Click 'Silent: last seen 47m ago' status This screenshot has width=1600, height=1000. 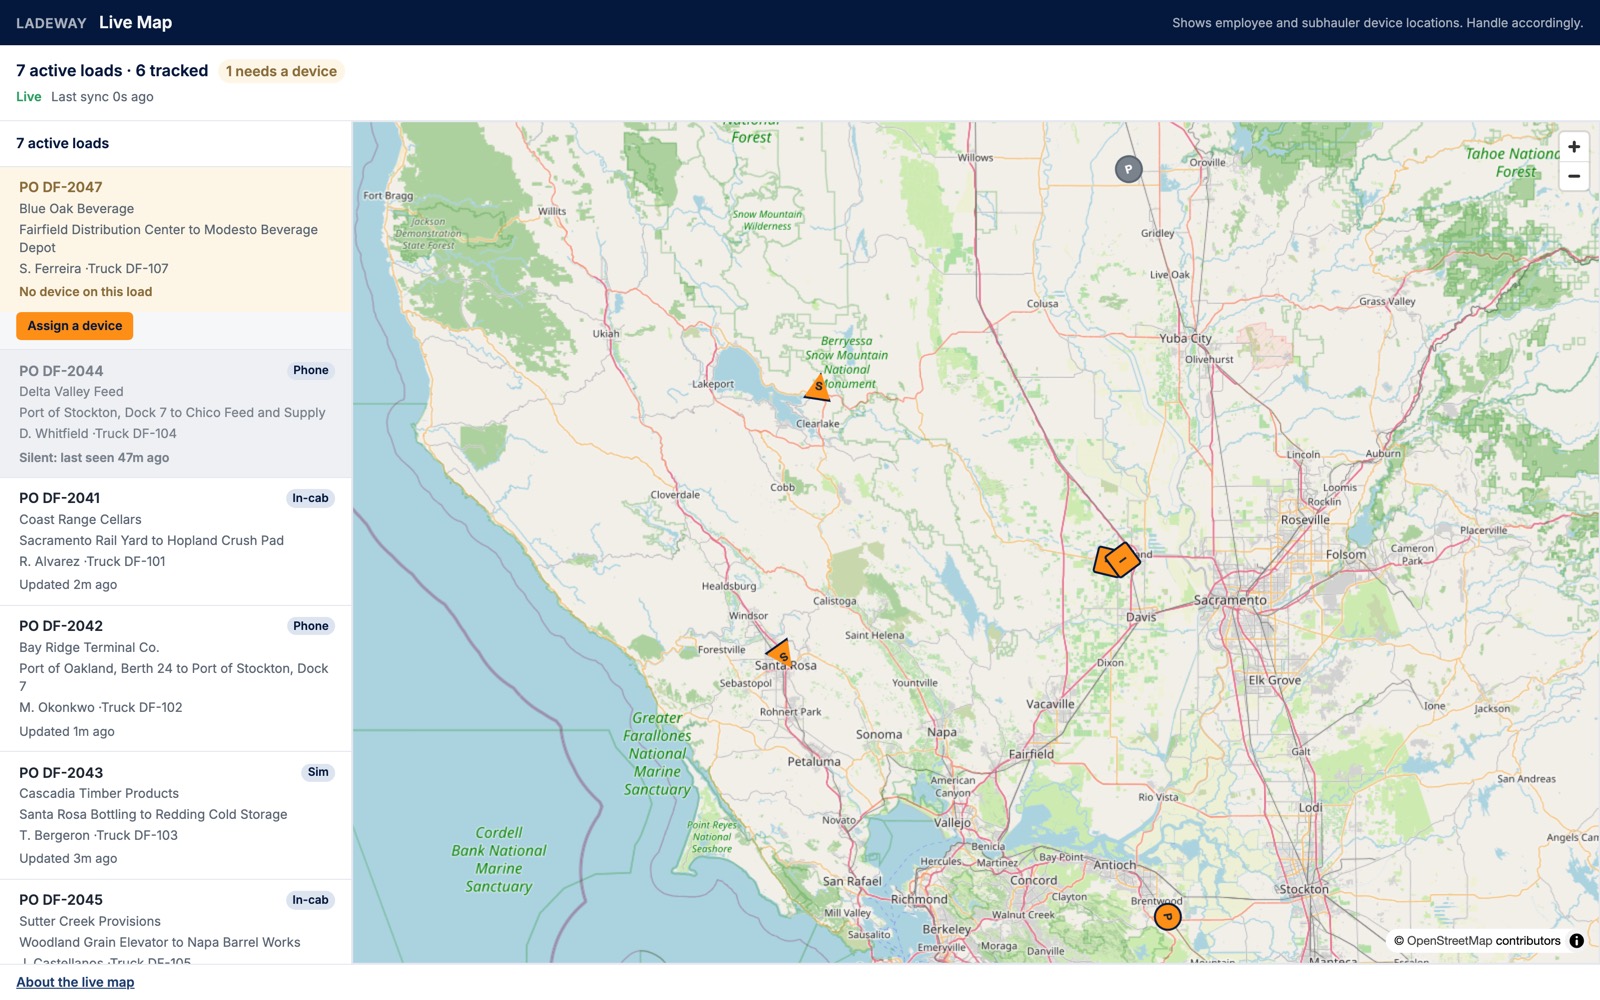(94, 458)
